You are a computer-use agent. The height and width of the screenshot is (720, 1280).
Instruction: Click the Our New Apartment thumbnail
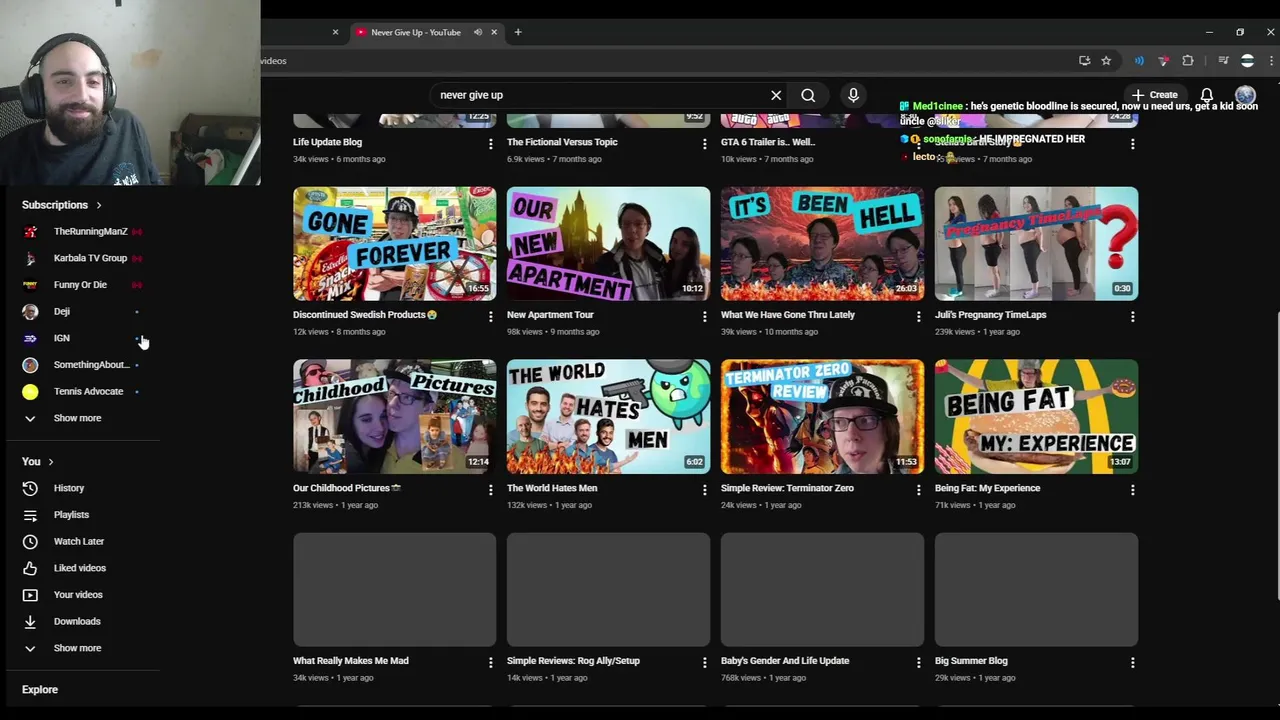click(608, 243)
